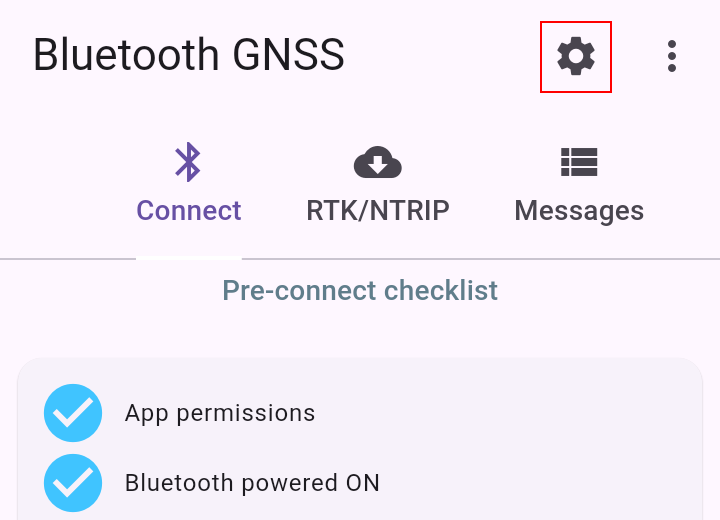720x520 pixels.
Task: Open the Messages tab
Action: click(x=579, y=211)
